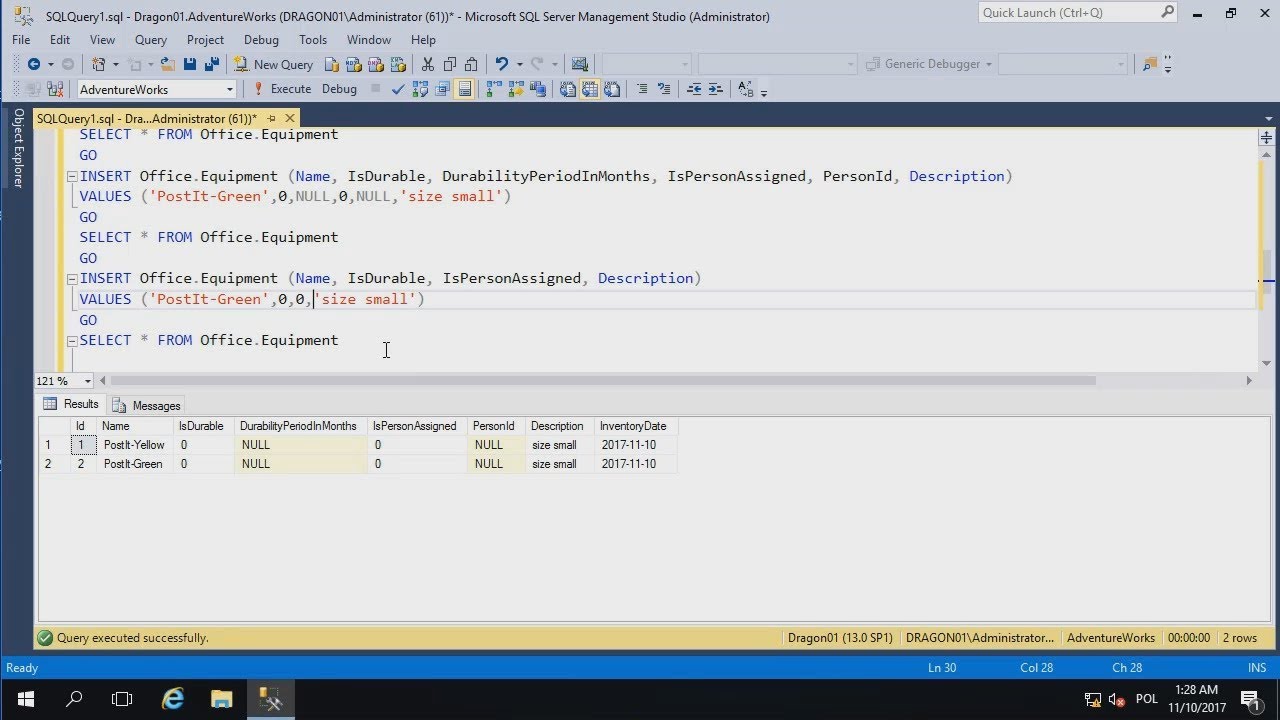
Task: Click the Specify Values for Template Parameters icon
Action: point(745,89)
